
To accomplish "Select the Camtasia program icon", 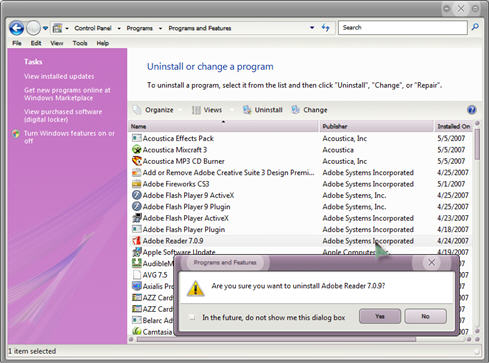I will pos(137,331).
